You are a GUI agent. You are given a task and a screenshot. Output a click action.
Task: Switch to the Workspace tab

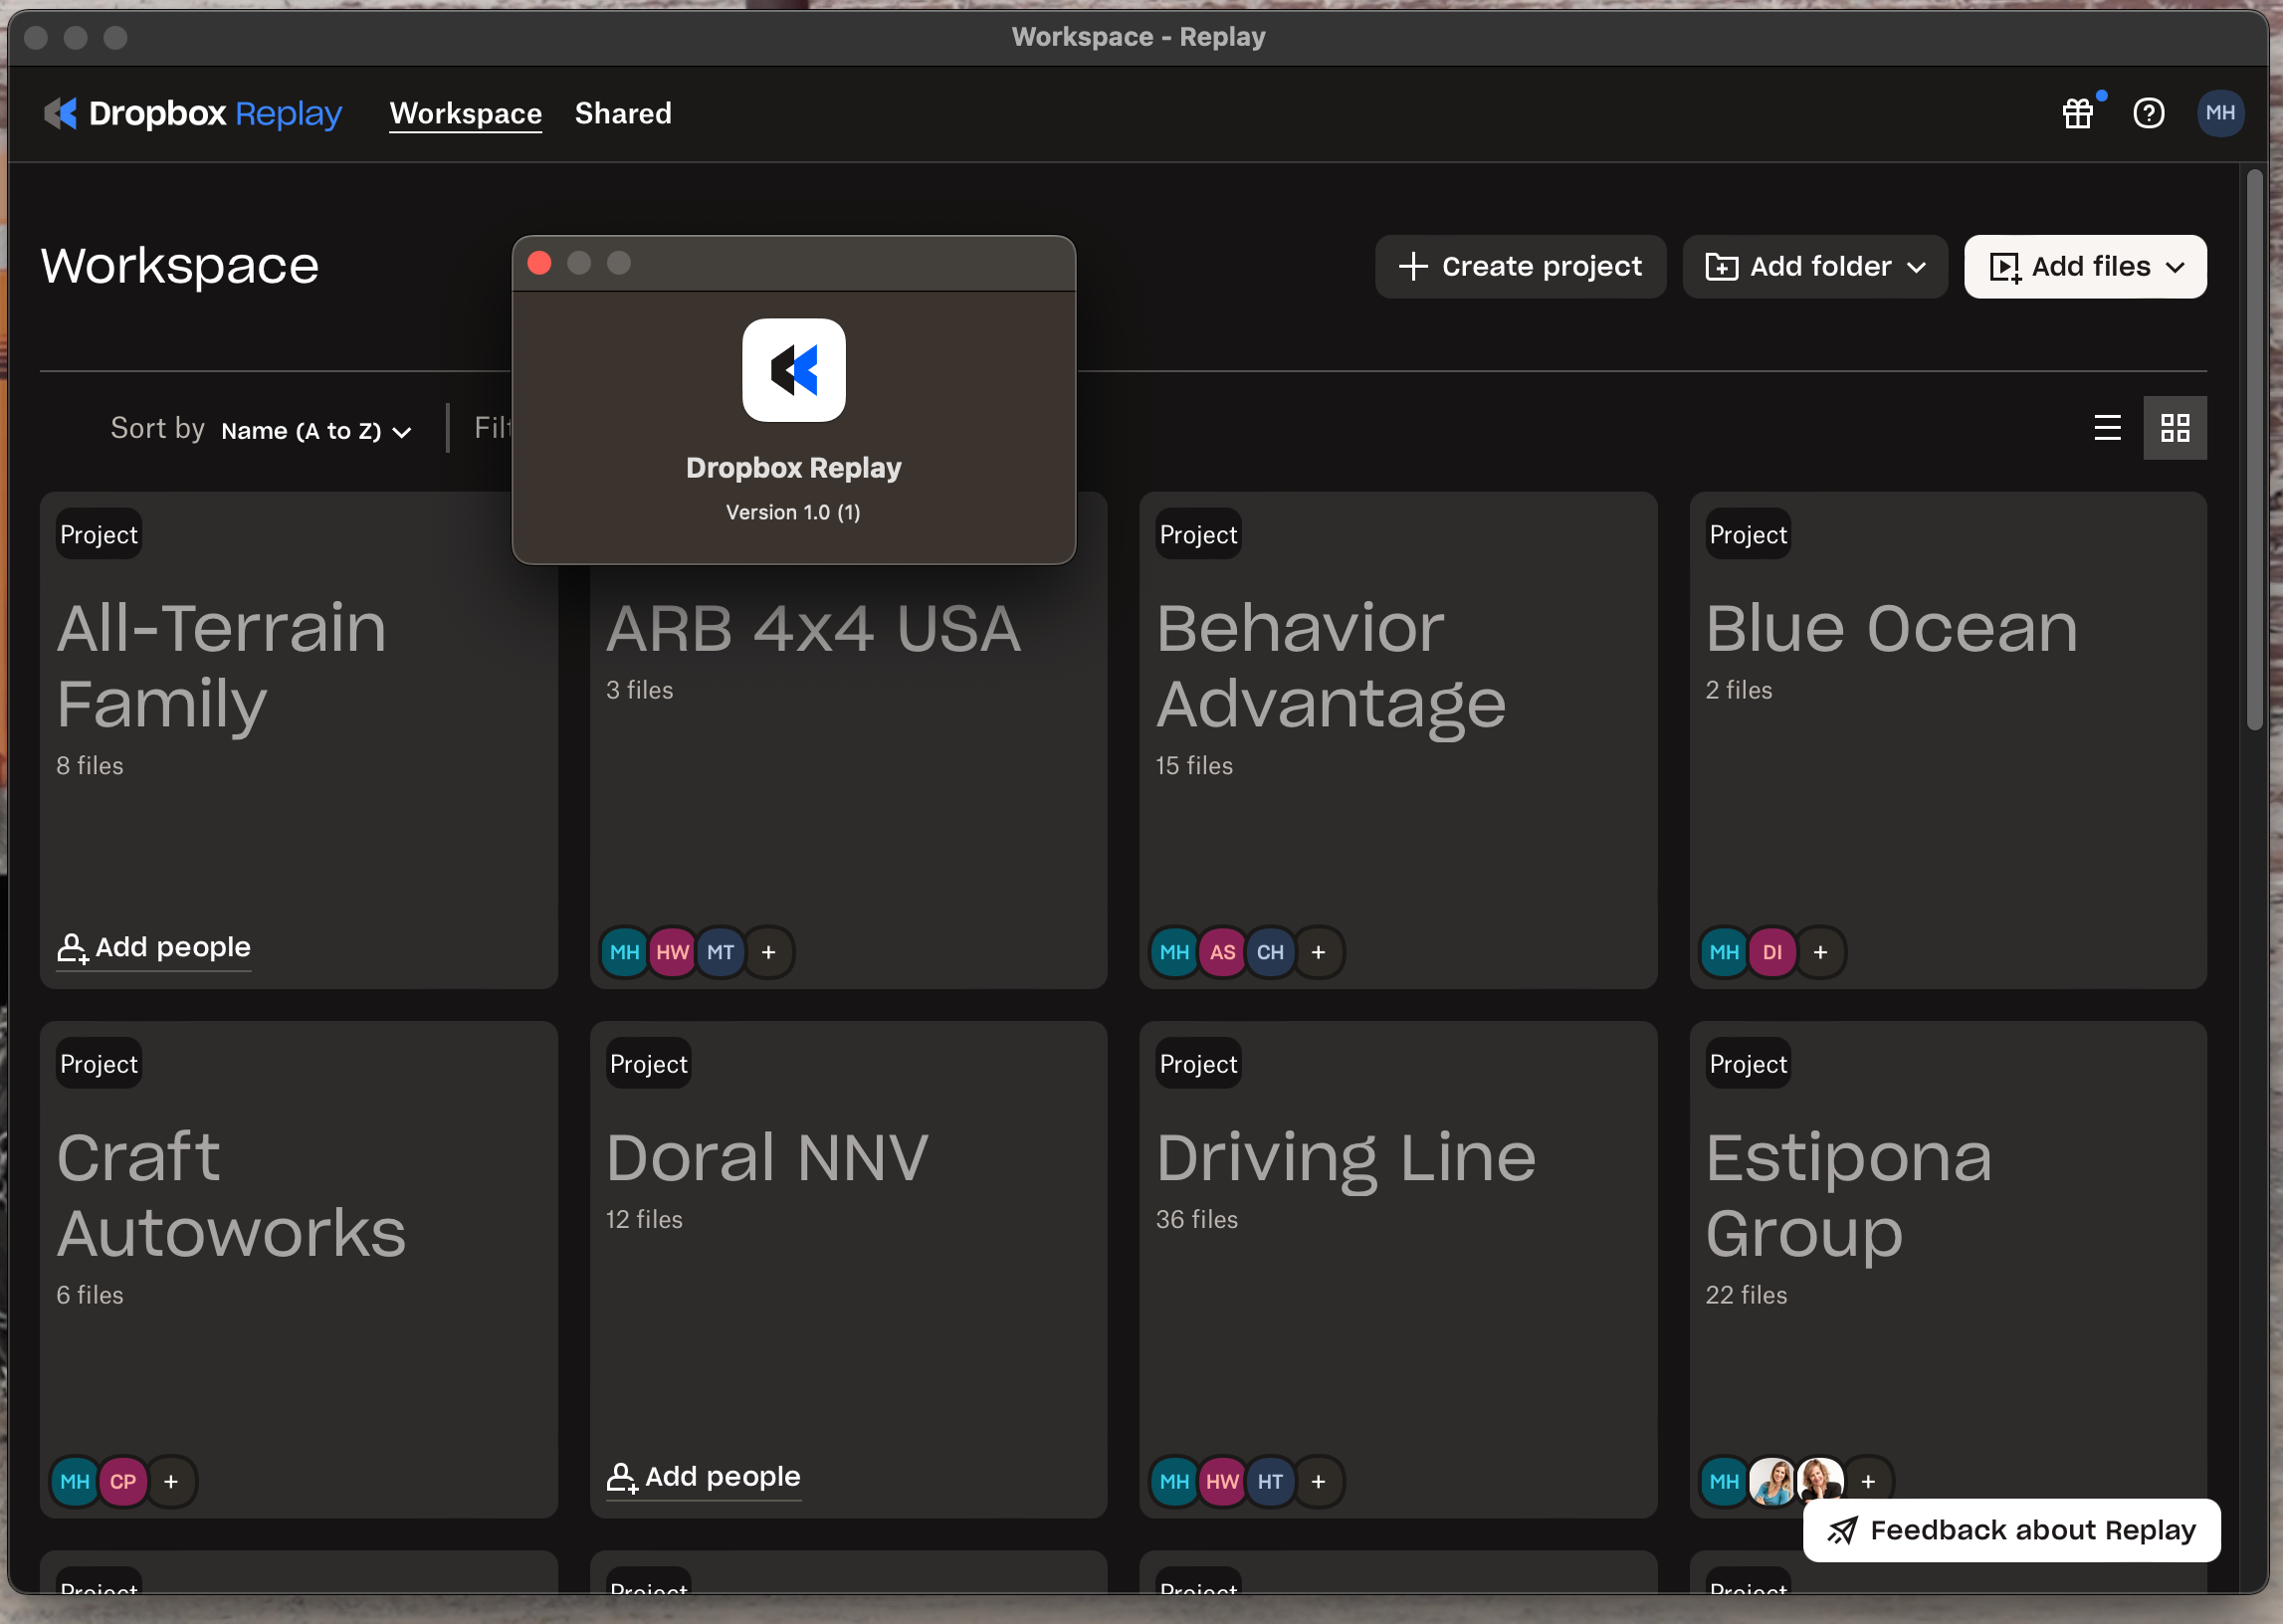tap(466, 112)
